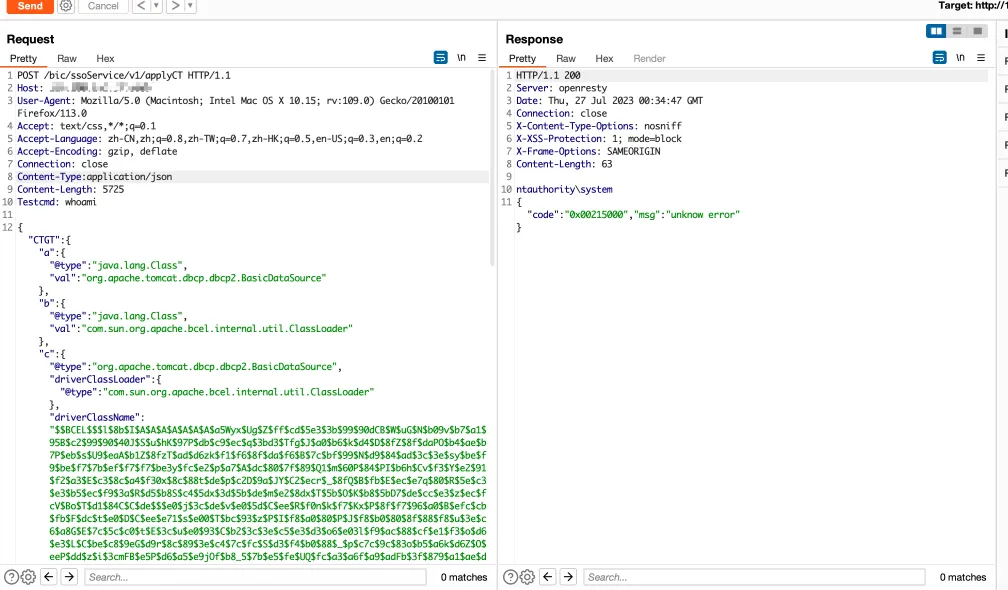This screenshot has height=590, width=1008.
Task: Cancel the pending request
Action: (x=103, y=6)
